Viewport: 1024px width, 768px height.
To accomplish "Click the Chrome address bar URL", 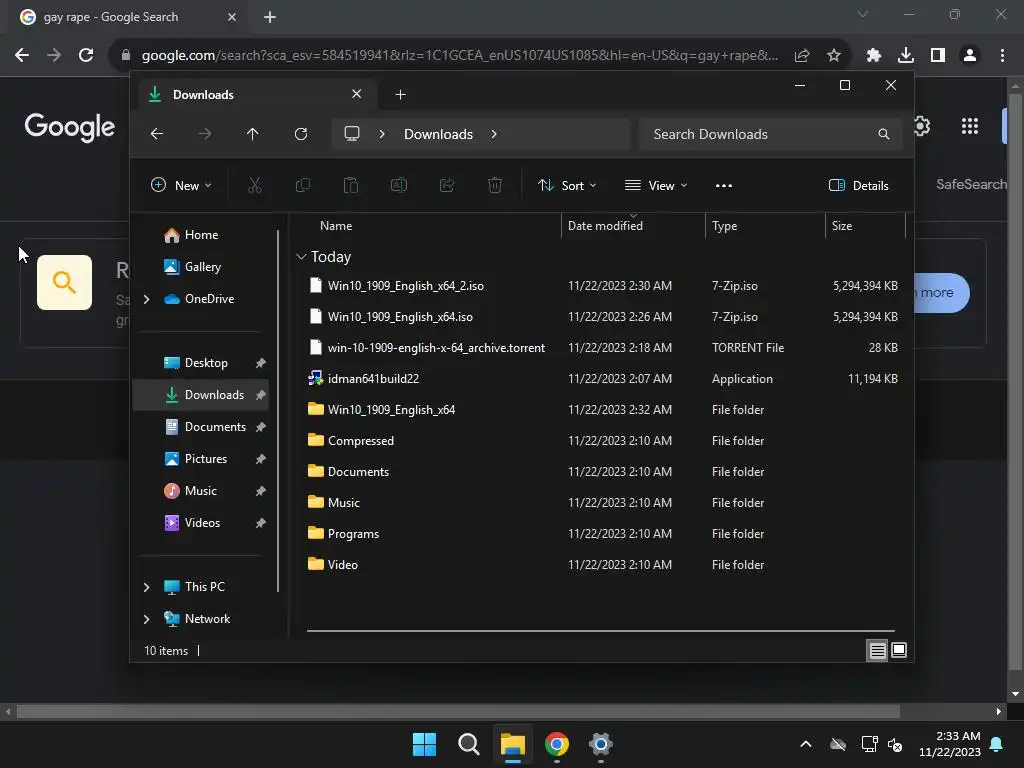I will [x=459, y=56].
